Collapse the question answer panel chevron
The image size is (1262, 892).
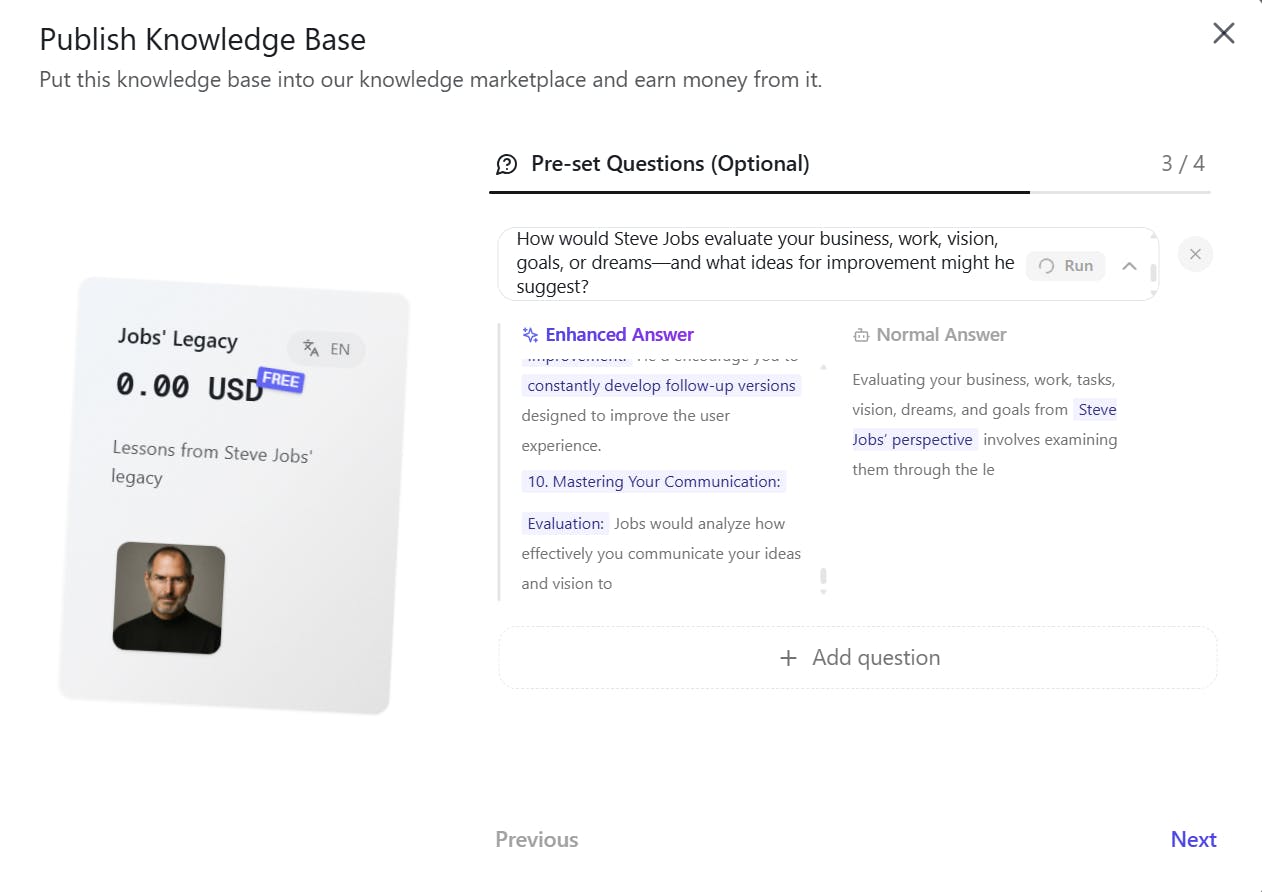(x=1129, y=266)
